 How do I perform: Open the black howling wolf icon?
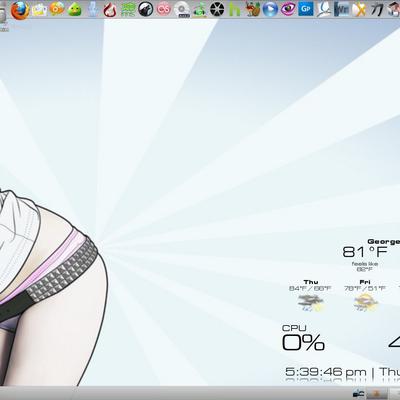146,9
